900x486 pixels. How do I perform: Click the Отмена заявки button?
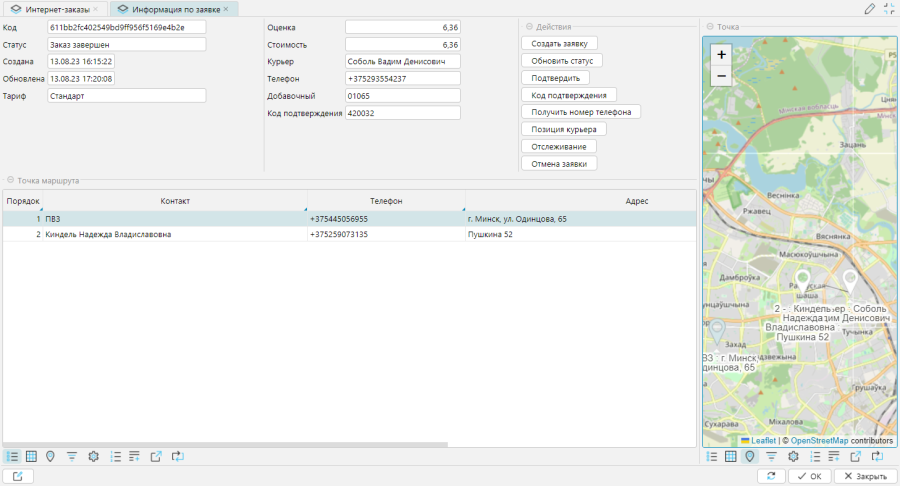pyautogui.click(x=559, y=164)
